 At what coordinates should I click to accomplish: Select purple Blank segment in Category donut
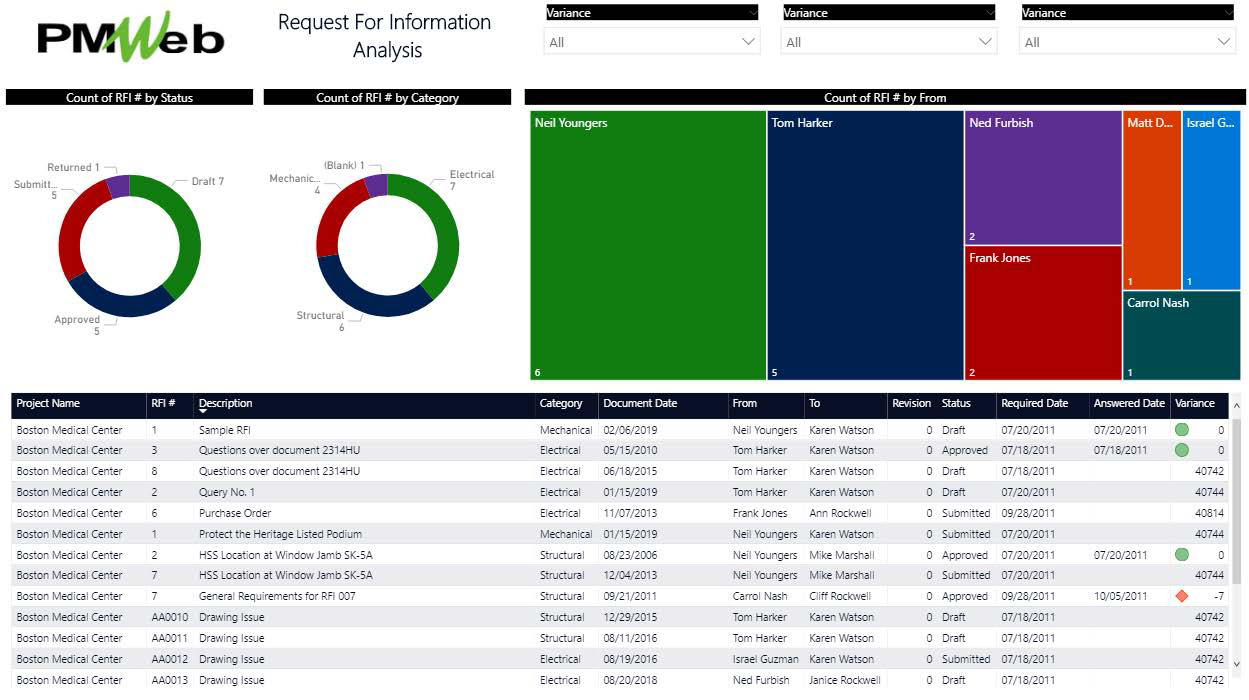[376, 186]
